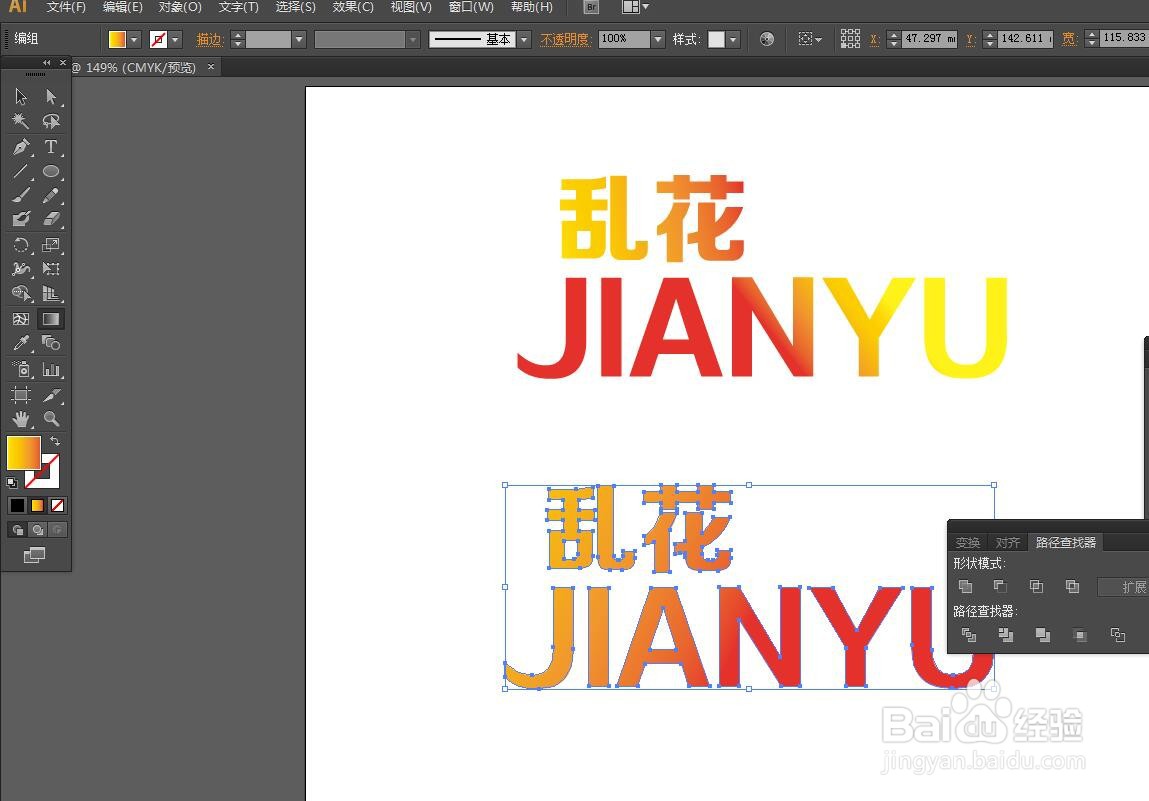
Task: Set stroke to None in toolbar
Action: pyautogui.click(x=57, y=505)
